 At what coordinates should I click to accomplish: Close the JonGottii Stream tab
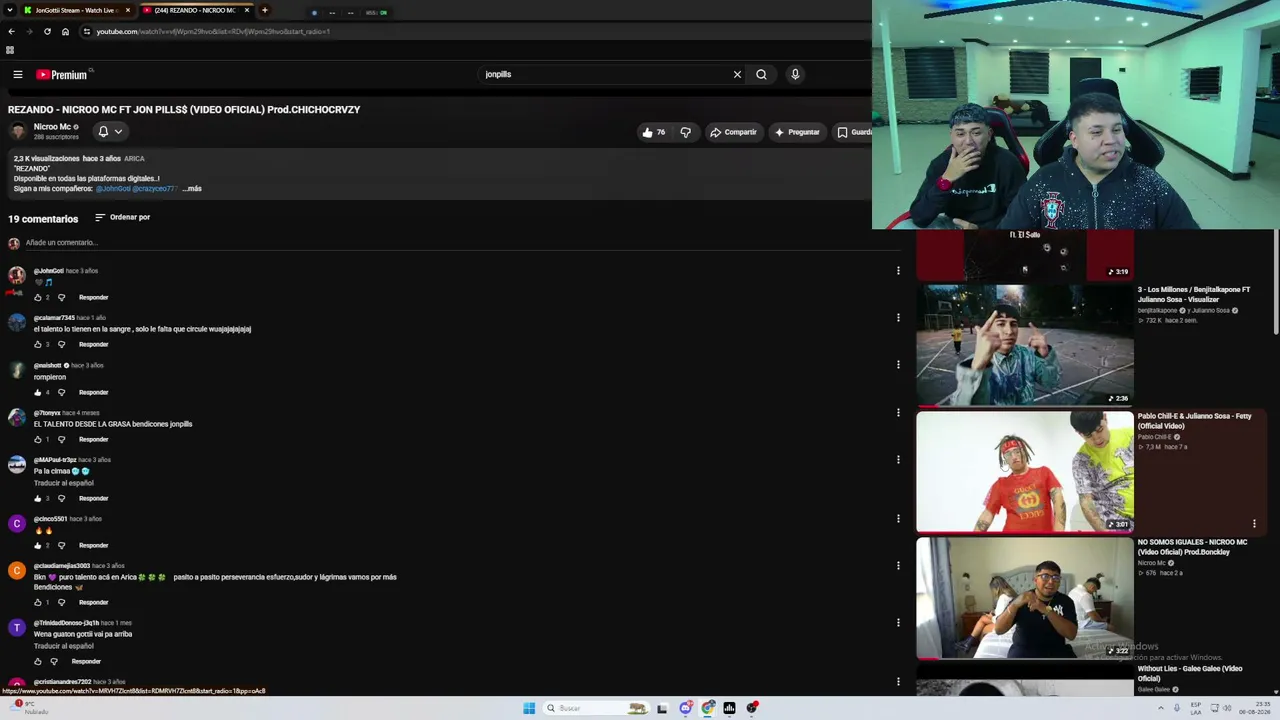click(128, 10)
